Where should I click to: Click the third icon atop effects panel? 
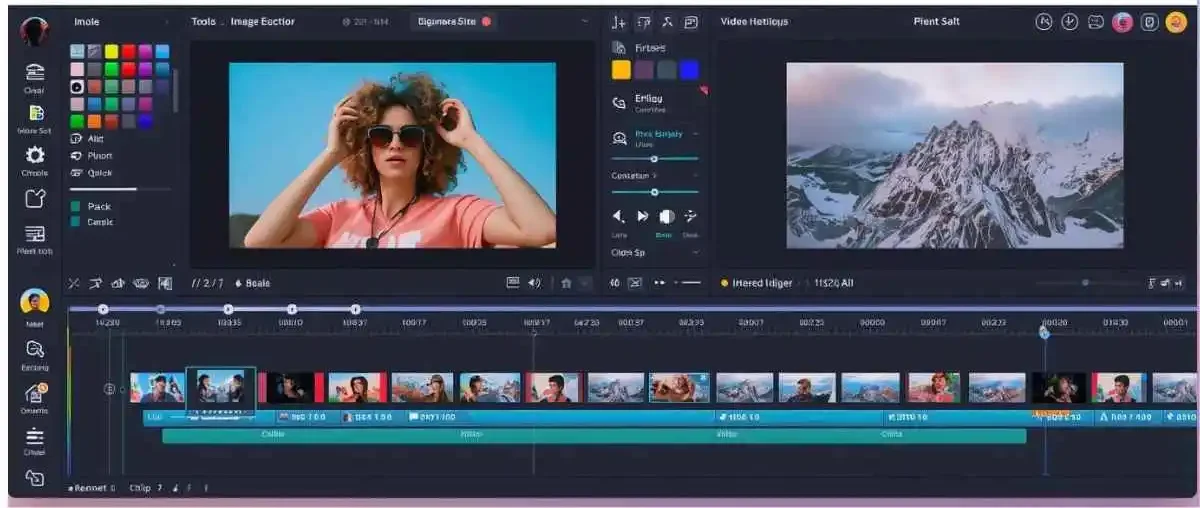click(x=668, y=22)
